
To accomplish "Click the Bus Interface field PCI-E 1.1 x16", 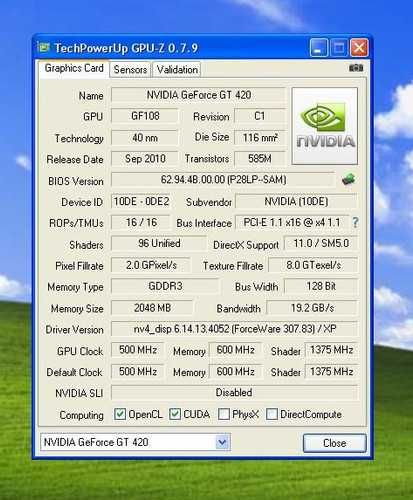I will pos(292,222).
